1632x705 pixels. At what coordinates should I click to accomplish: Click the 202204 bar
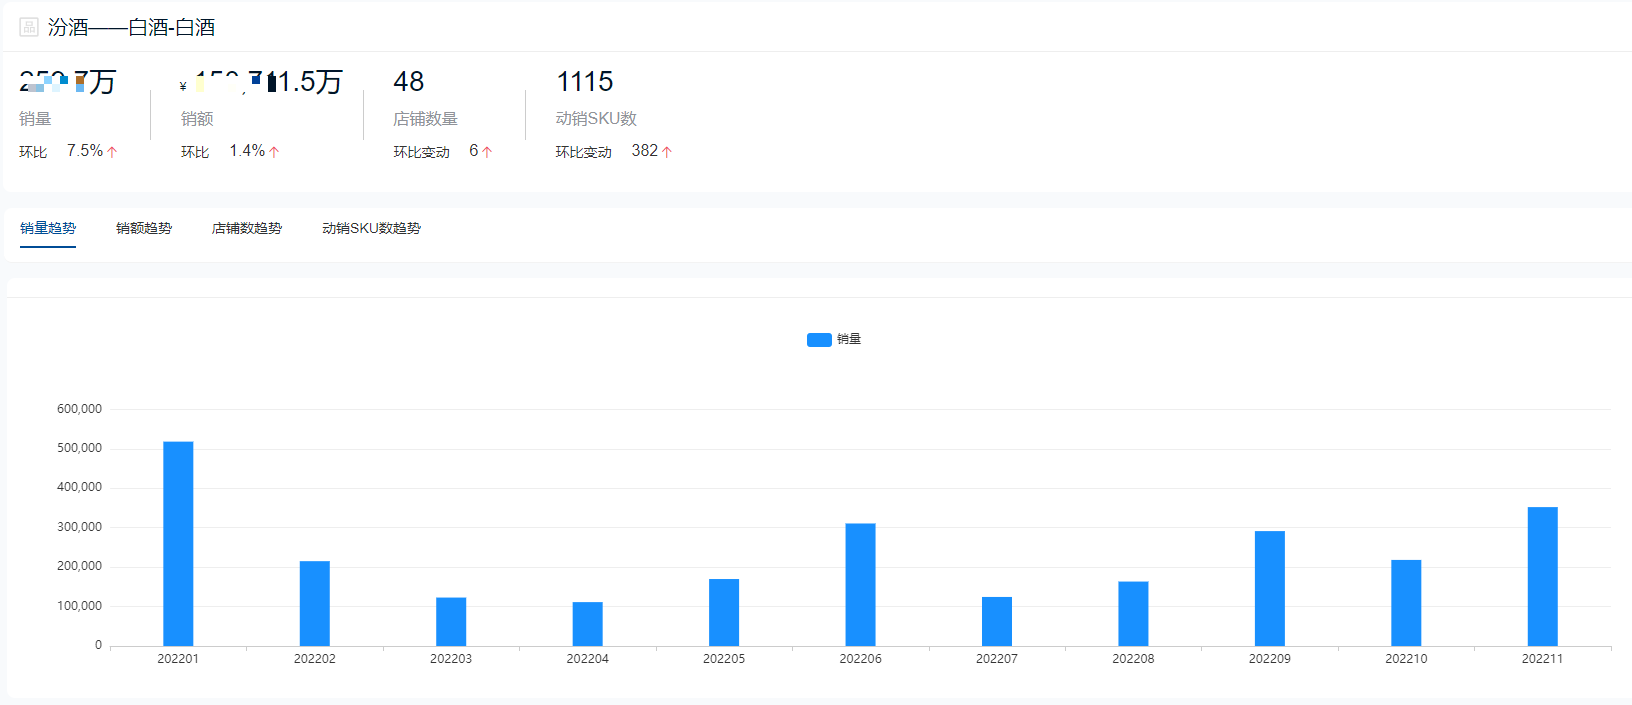coord(587,624)
